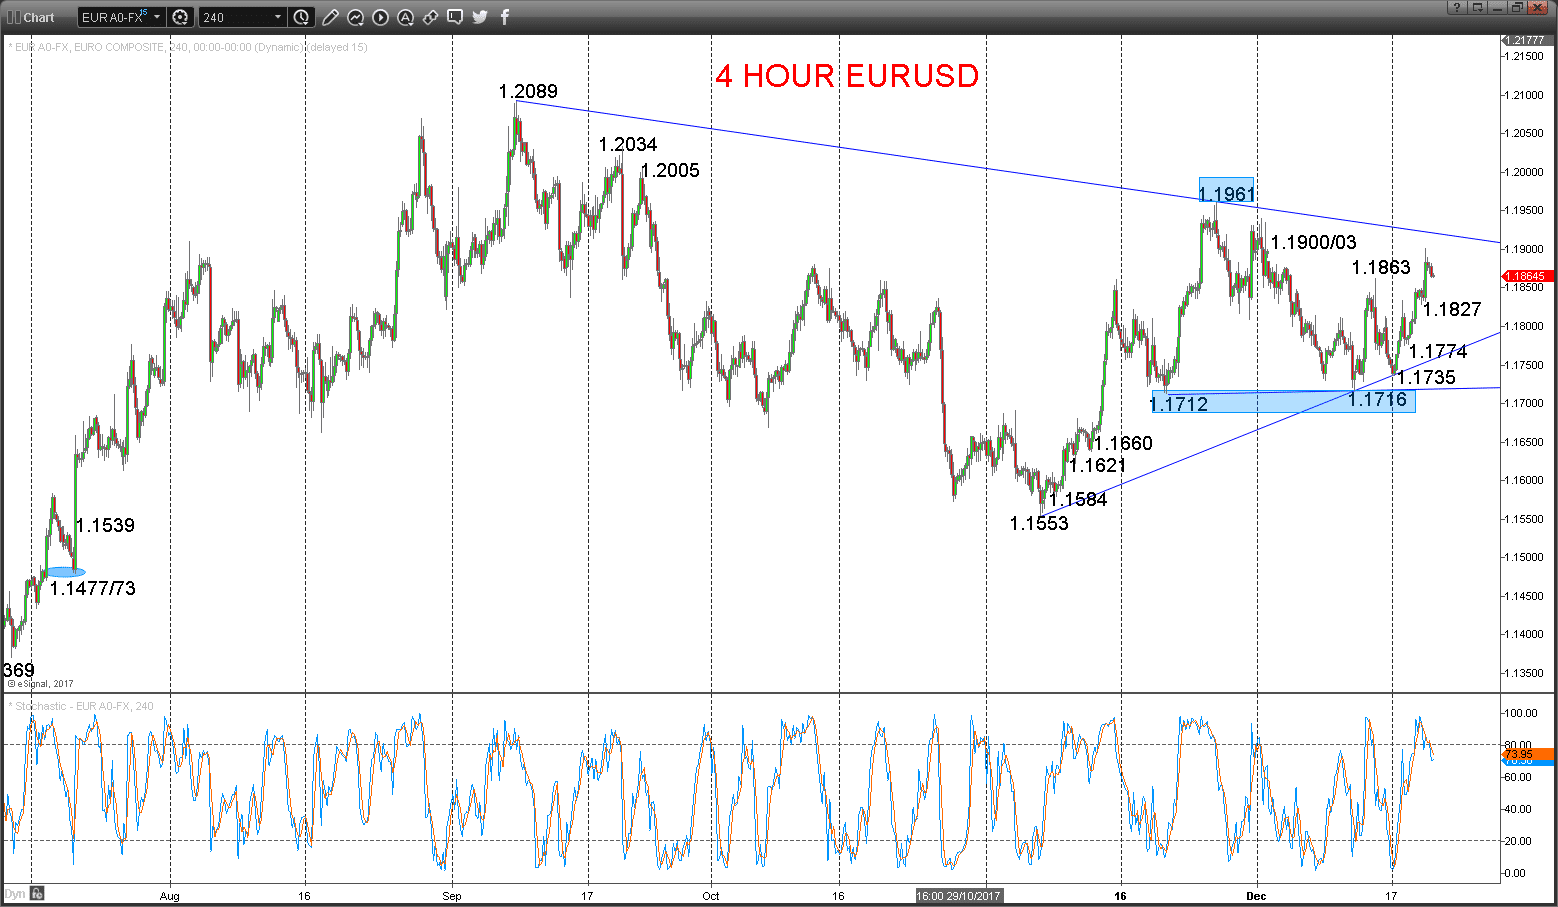The width and height of the screenshot is (1558, 907).
Task: Click the Dyn scaling label
Action: pyautogui.click(x=14, y=893)
